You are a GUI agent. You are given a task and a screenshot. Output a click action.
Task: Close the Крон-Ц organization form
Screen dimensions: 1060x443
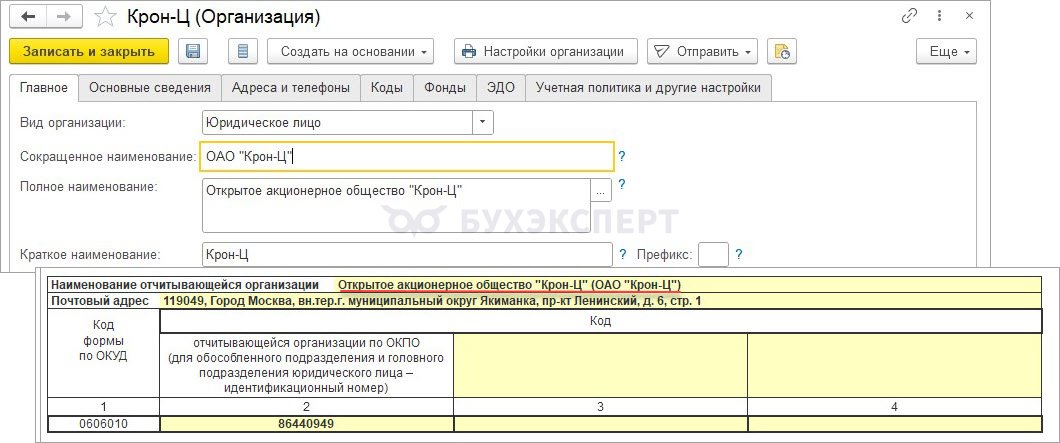pos(970,17)
